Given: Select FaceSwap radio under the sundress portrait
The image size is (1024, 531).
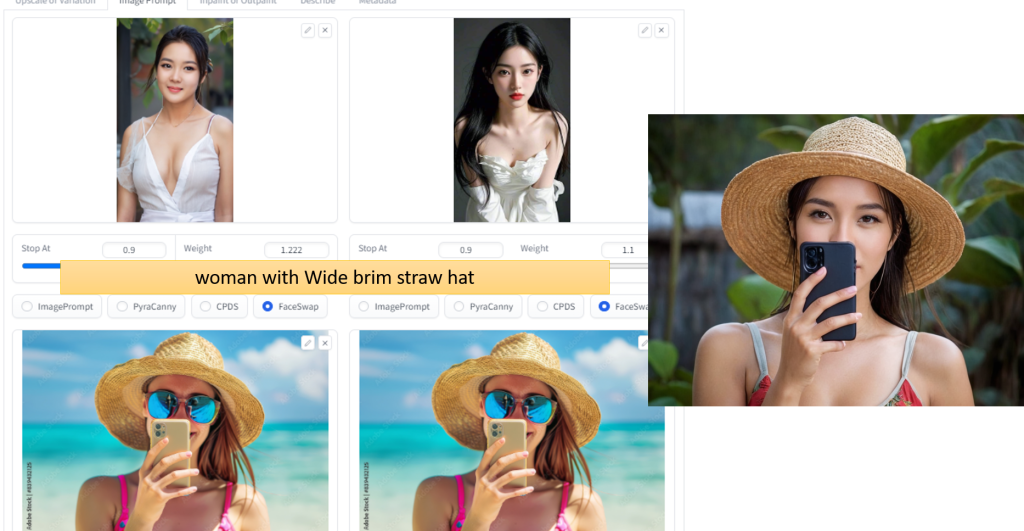Looking at the screenshot, I should click(267, 307).
